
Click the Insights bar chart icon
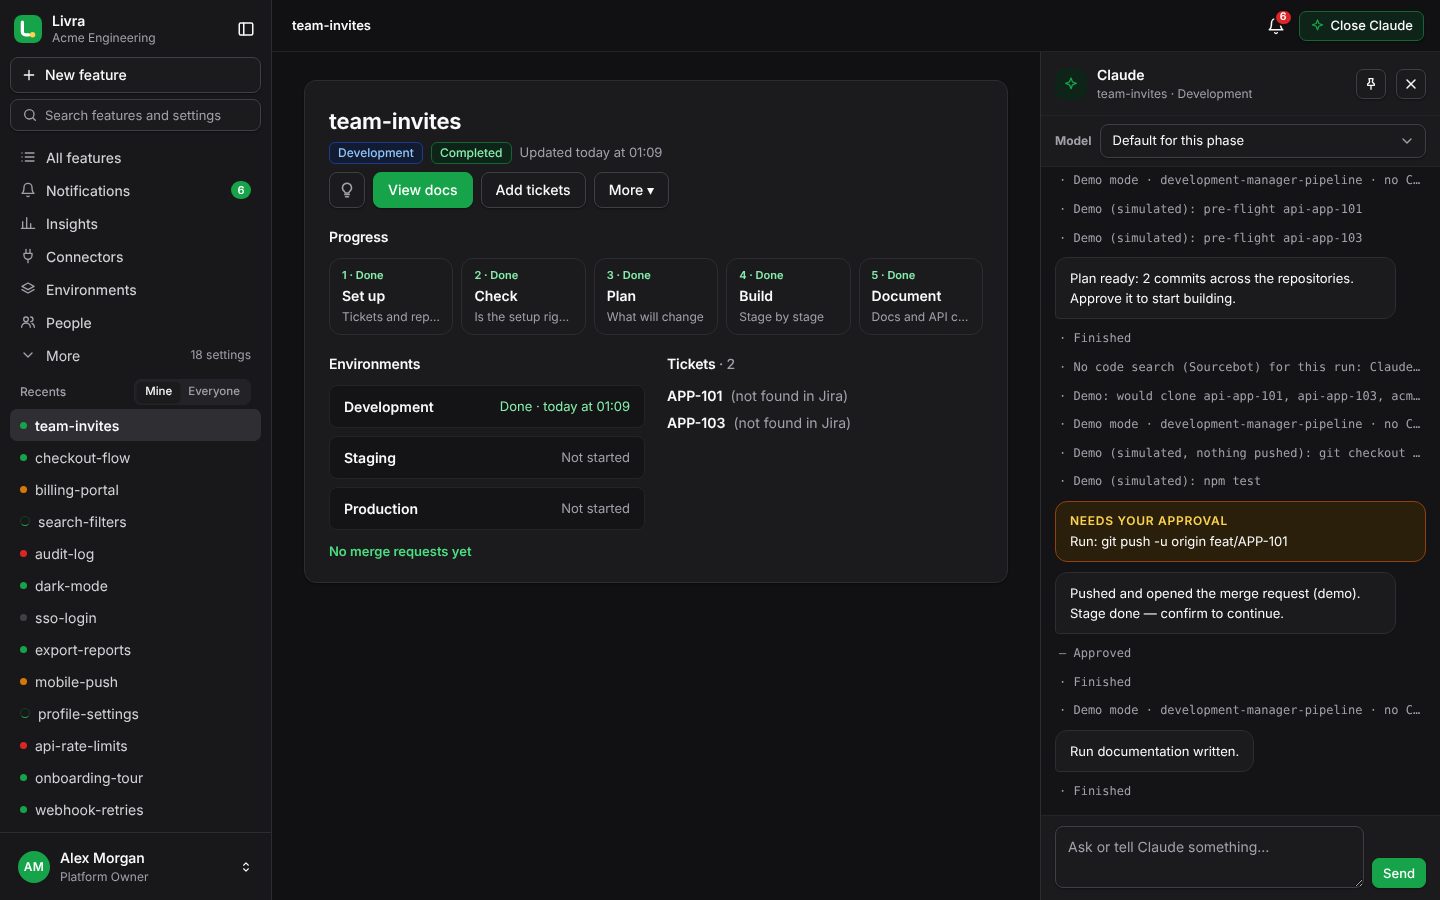coord(28,224)
